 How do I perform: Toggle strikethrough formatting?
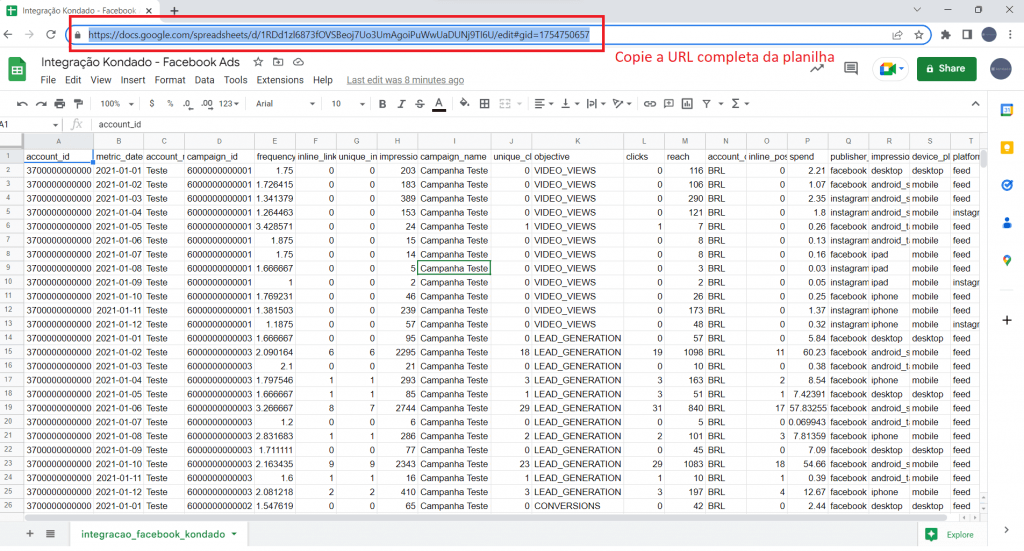[x=419, y=103]
